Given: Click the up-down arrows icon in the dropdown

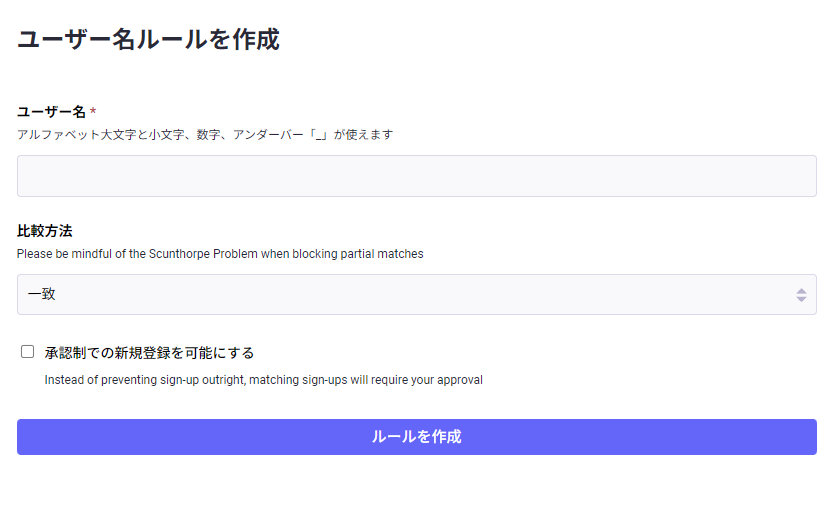Looking at the screenshot, I should click(801, 295).
